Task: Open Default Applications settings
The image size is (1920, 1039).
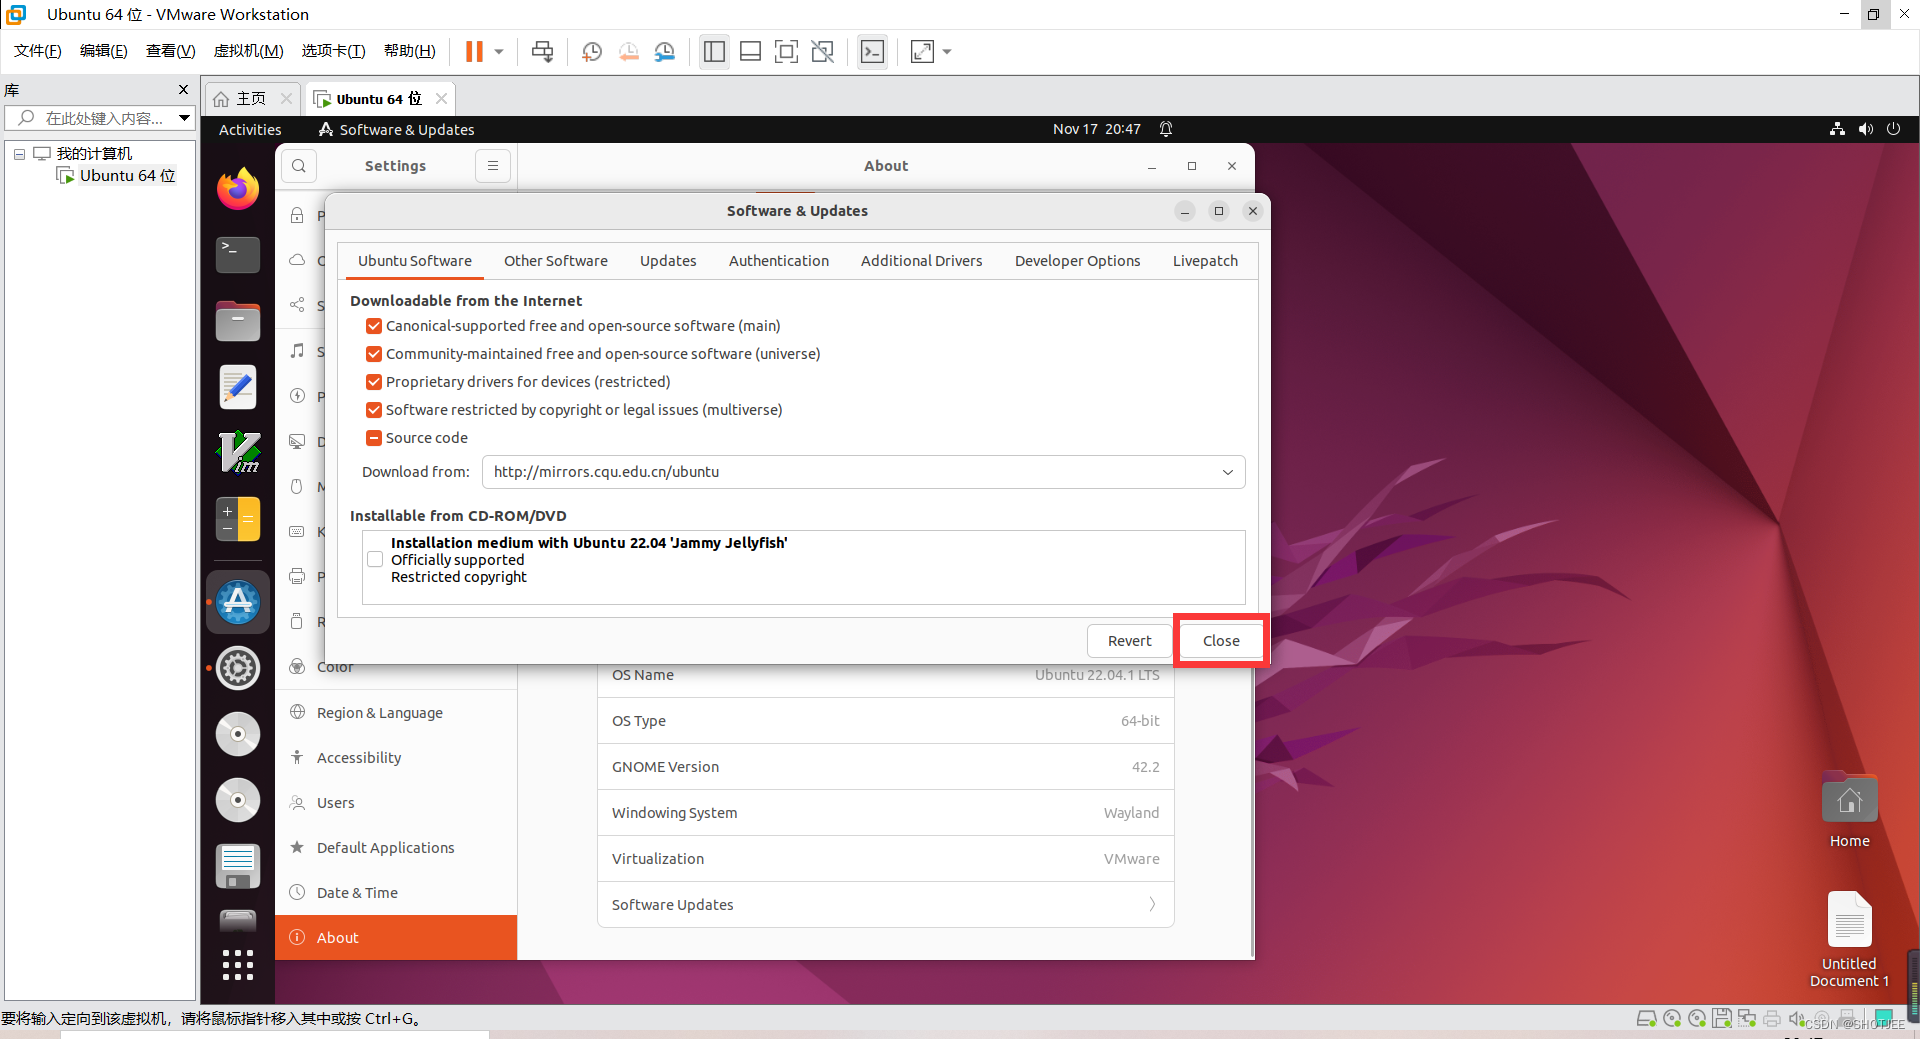Action: pyautogui.click(x=396, y=848)
